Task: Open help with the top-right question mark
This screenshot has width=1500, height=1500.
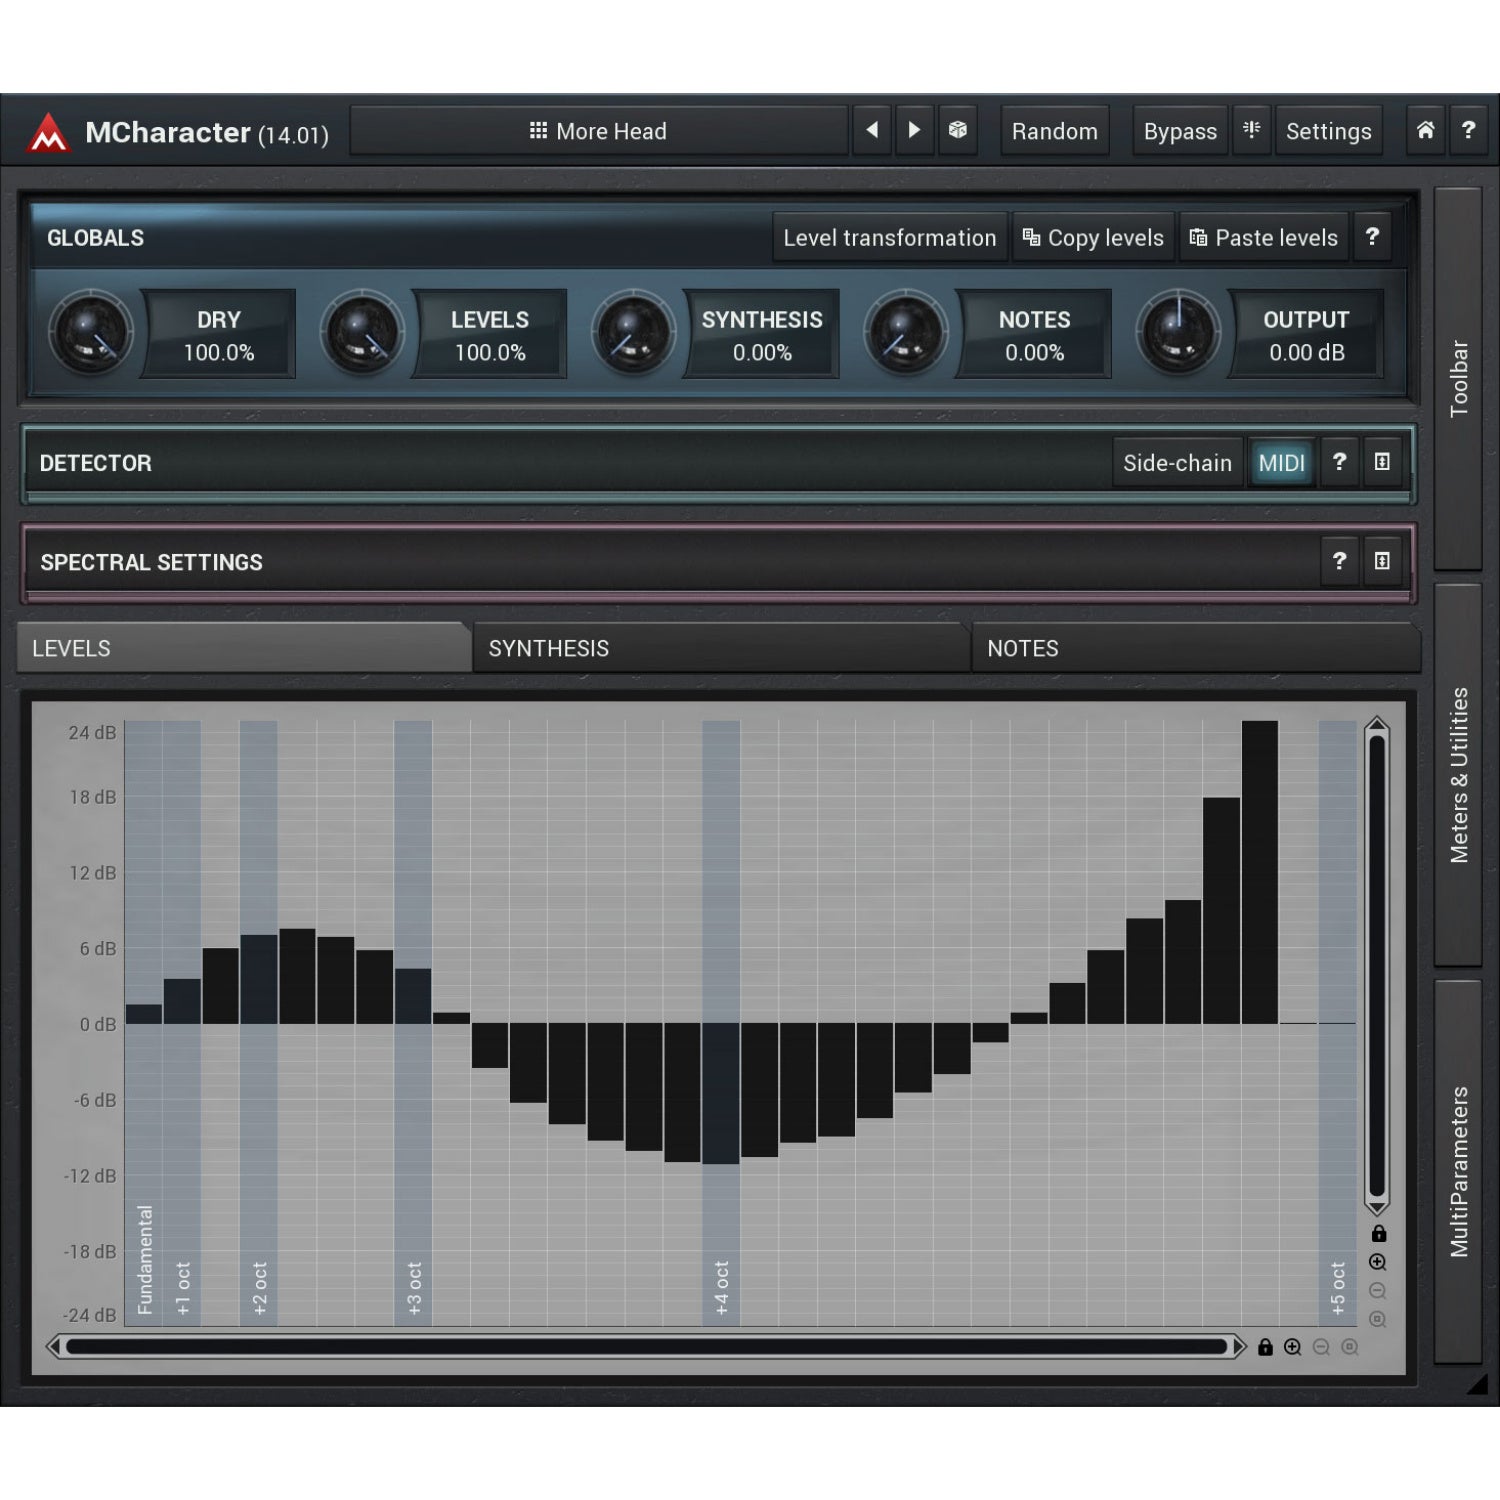Action: click(1468, 130)
